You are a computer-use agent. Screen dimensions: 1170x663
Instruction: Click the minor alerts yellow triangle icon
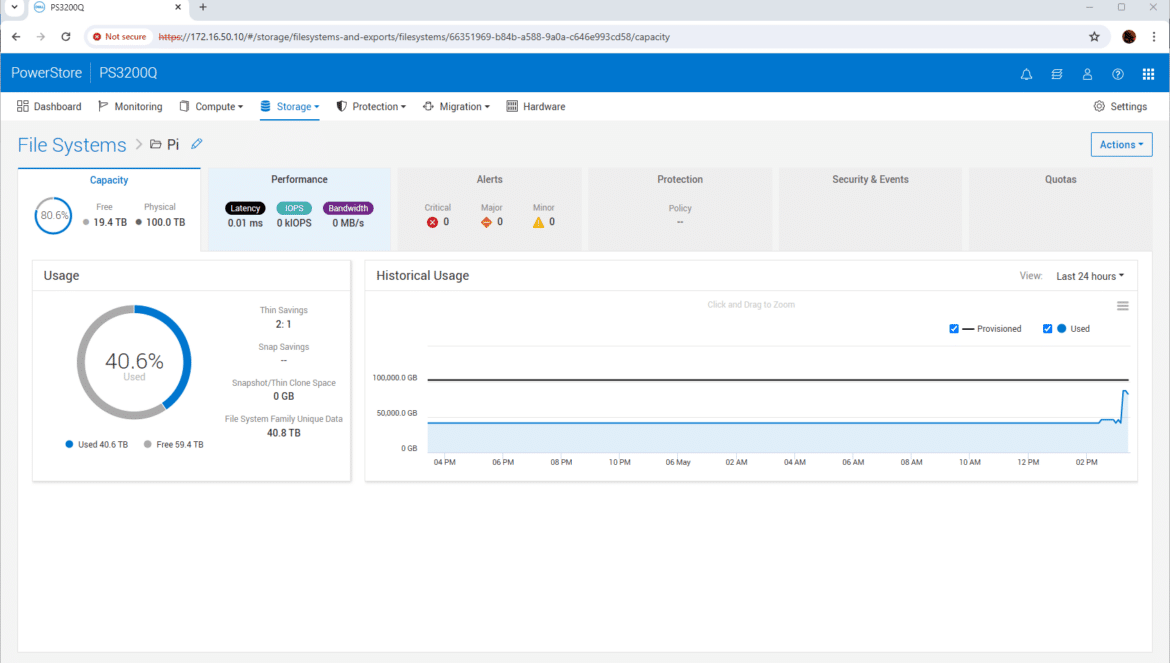click(538, 222)
